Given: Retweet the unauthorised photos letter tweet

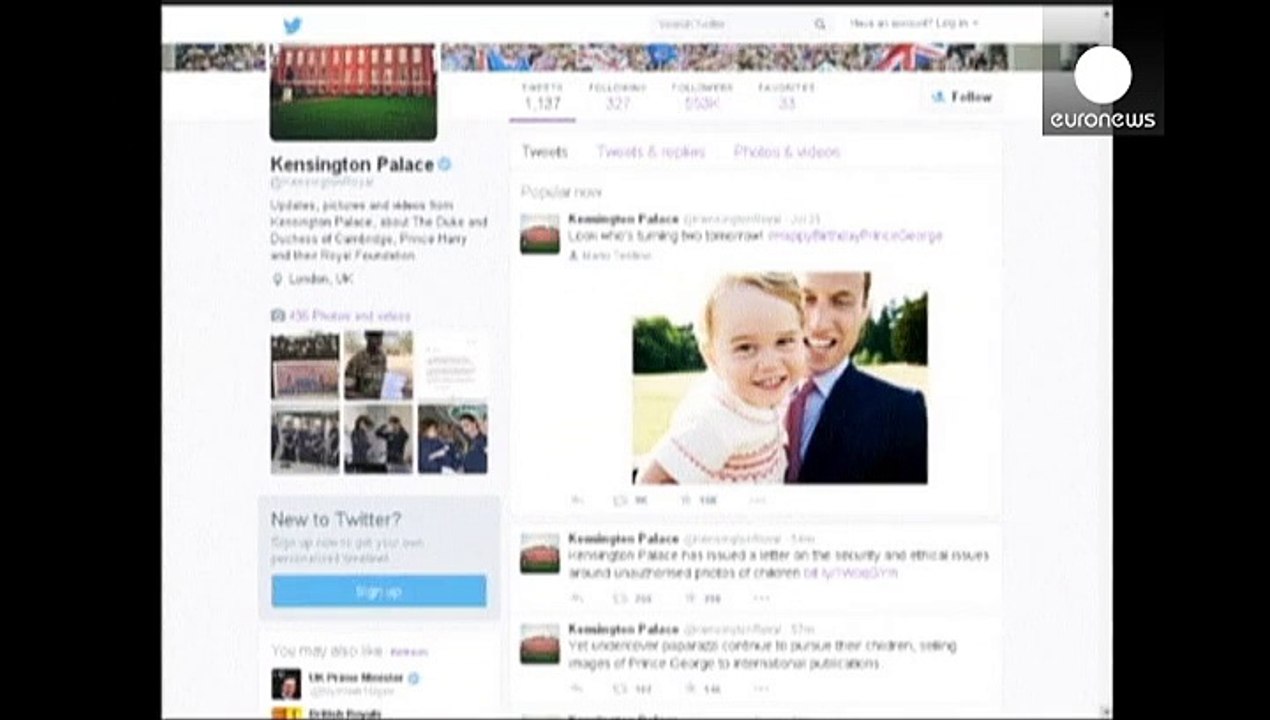Looking at the screenshot, I should point(620,598).
